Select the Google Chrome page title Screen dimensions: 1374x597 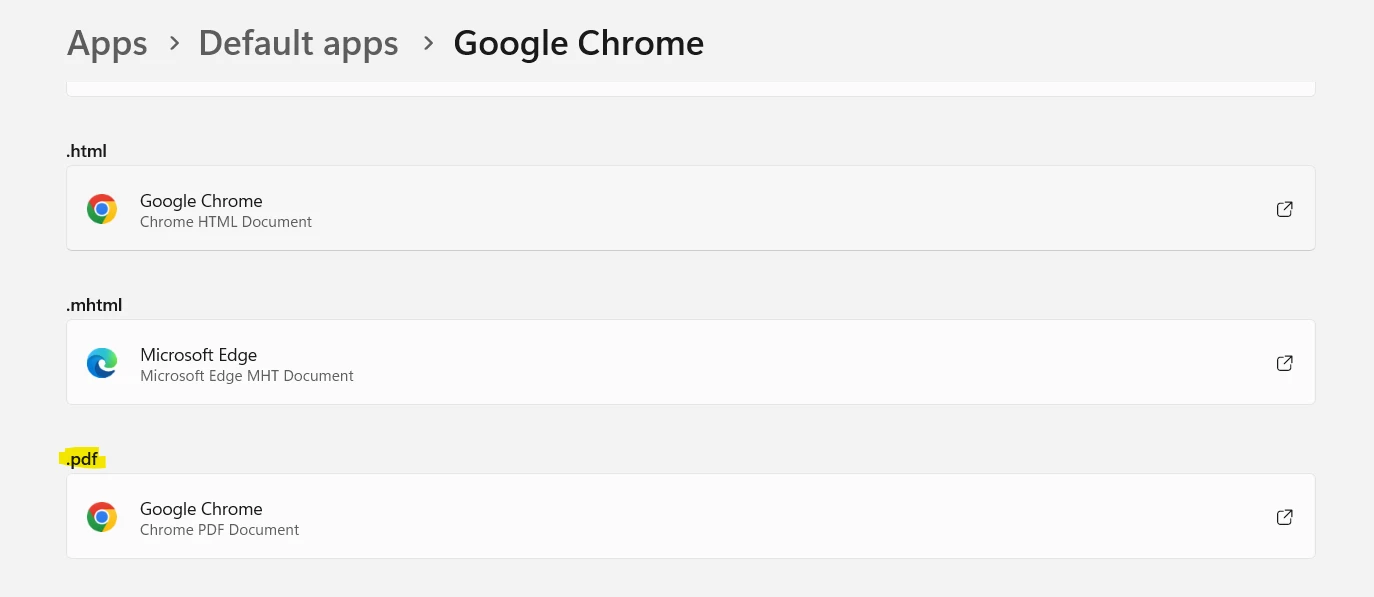[x=578, y=42]
